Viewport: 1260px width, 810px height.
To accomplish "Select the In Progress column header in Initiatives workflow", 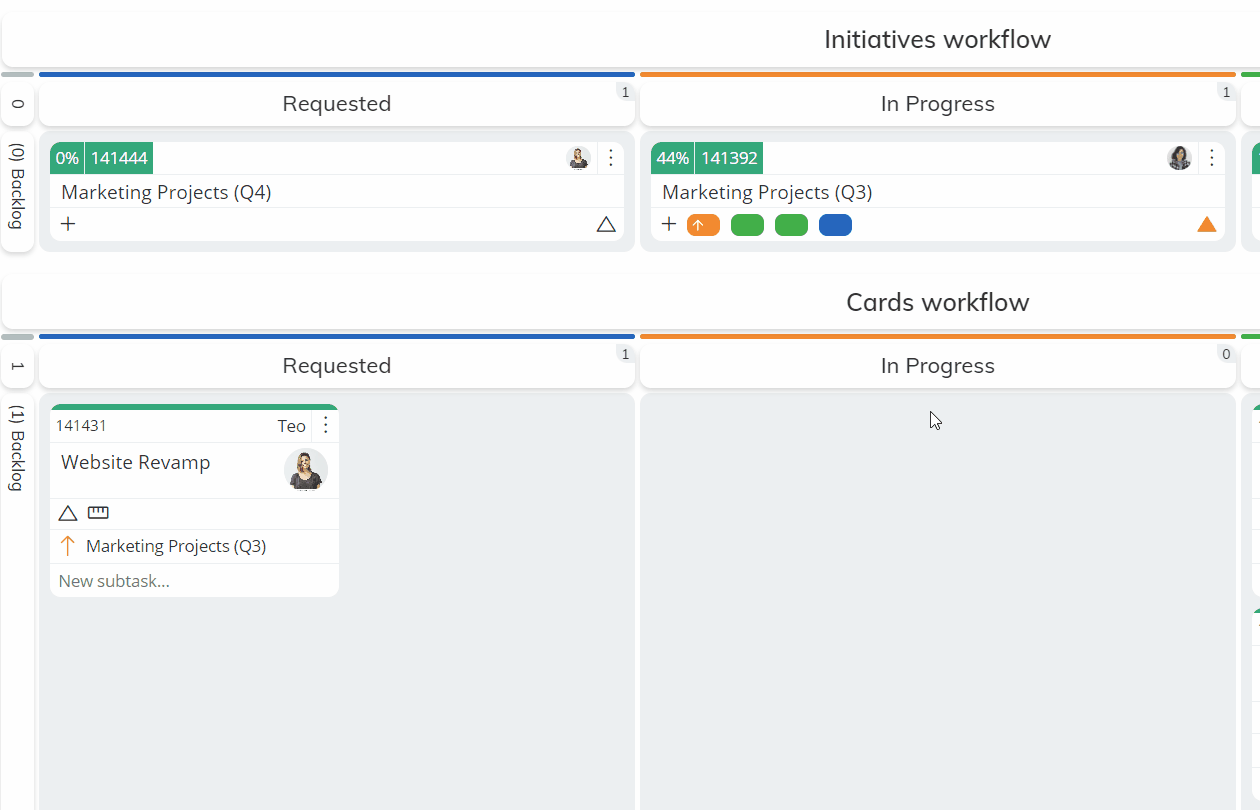I will click(937, 103).
